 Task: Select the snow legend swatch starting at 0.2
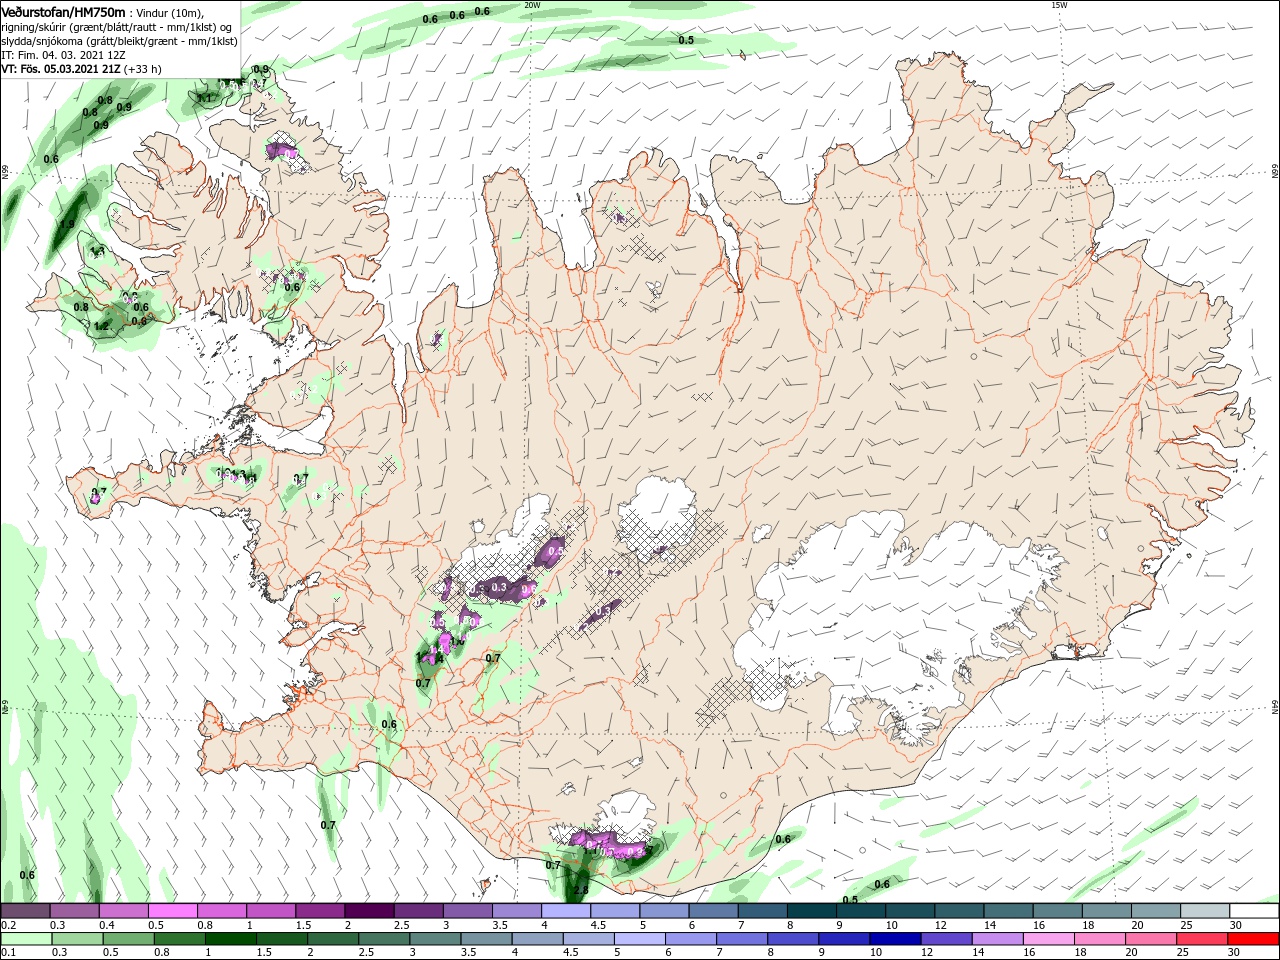(25, 911)
